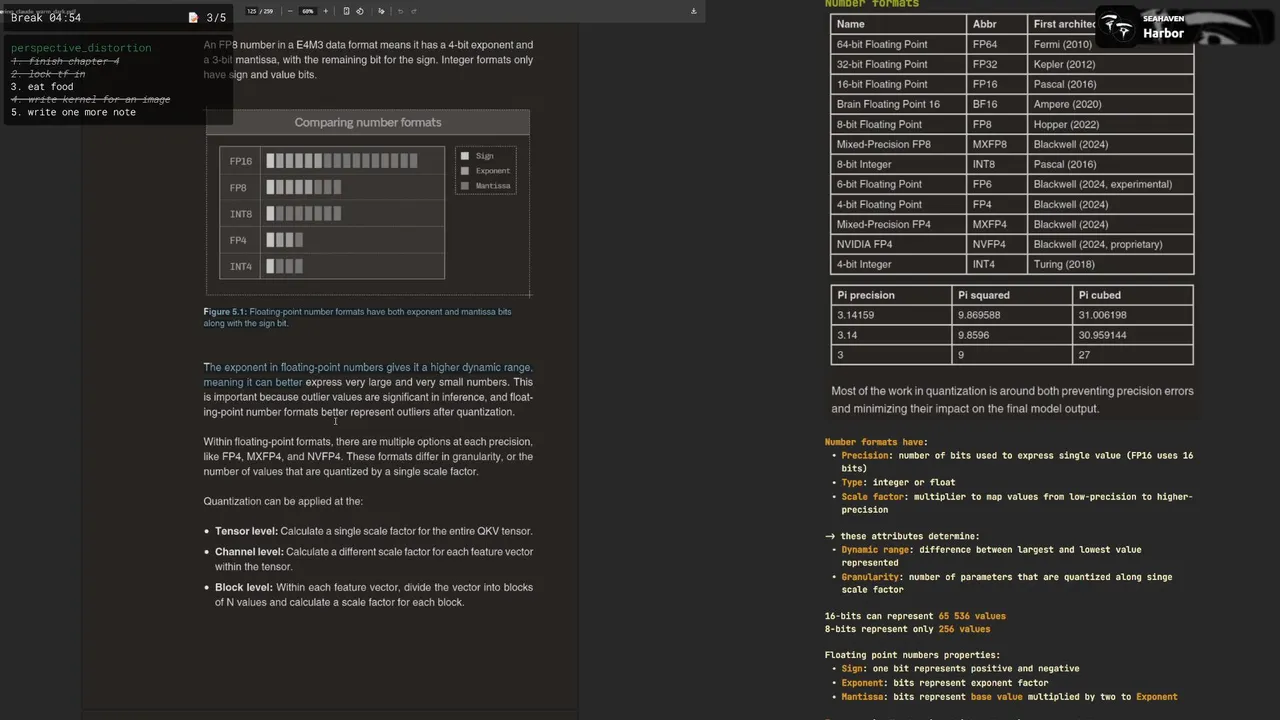
Task: Click the Mantissa legend entry
Action: [x=485, y=186]
